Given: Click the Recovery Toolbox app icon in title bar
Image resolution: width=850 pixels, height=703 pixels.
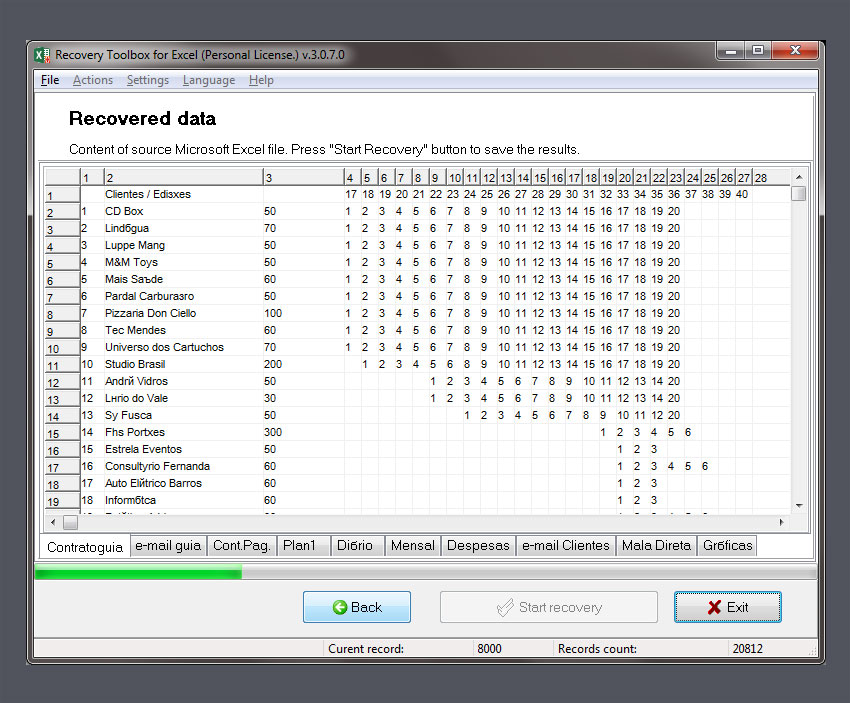Looking at the screenshot, I should 42,55.
